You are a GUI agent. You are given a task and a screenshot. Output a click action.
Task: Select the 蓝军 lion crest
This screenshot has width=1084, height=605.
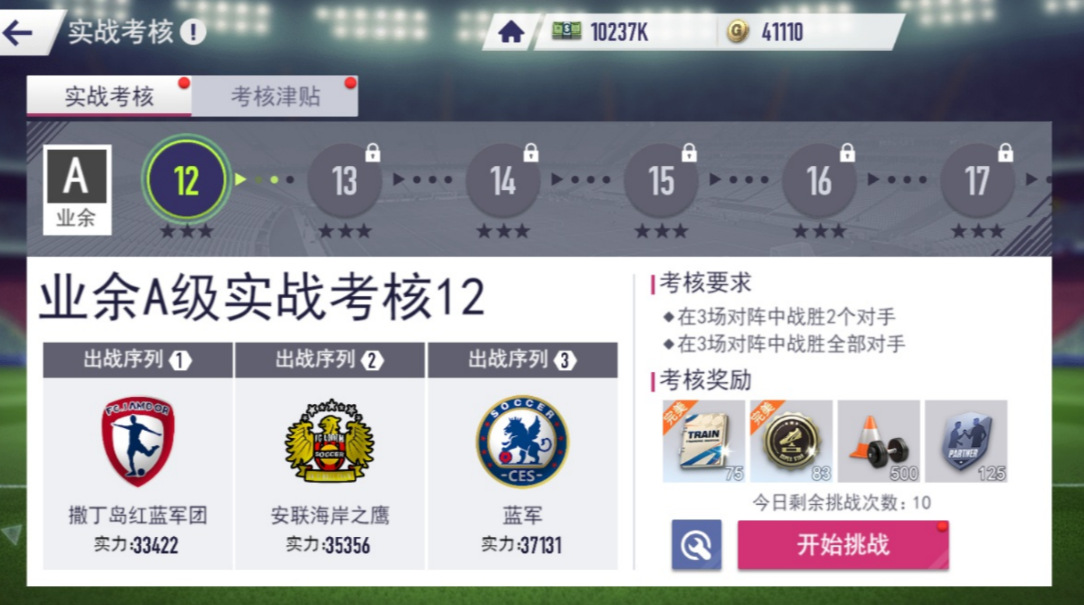point(522,441)
